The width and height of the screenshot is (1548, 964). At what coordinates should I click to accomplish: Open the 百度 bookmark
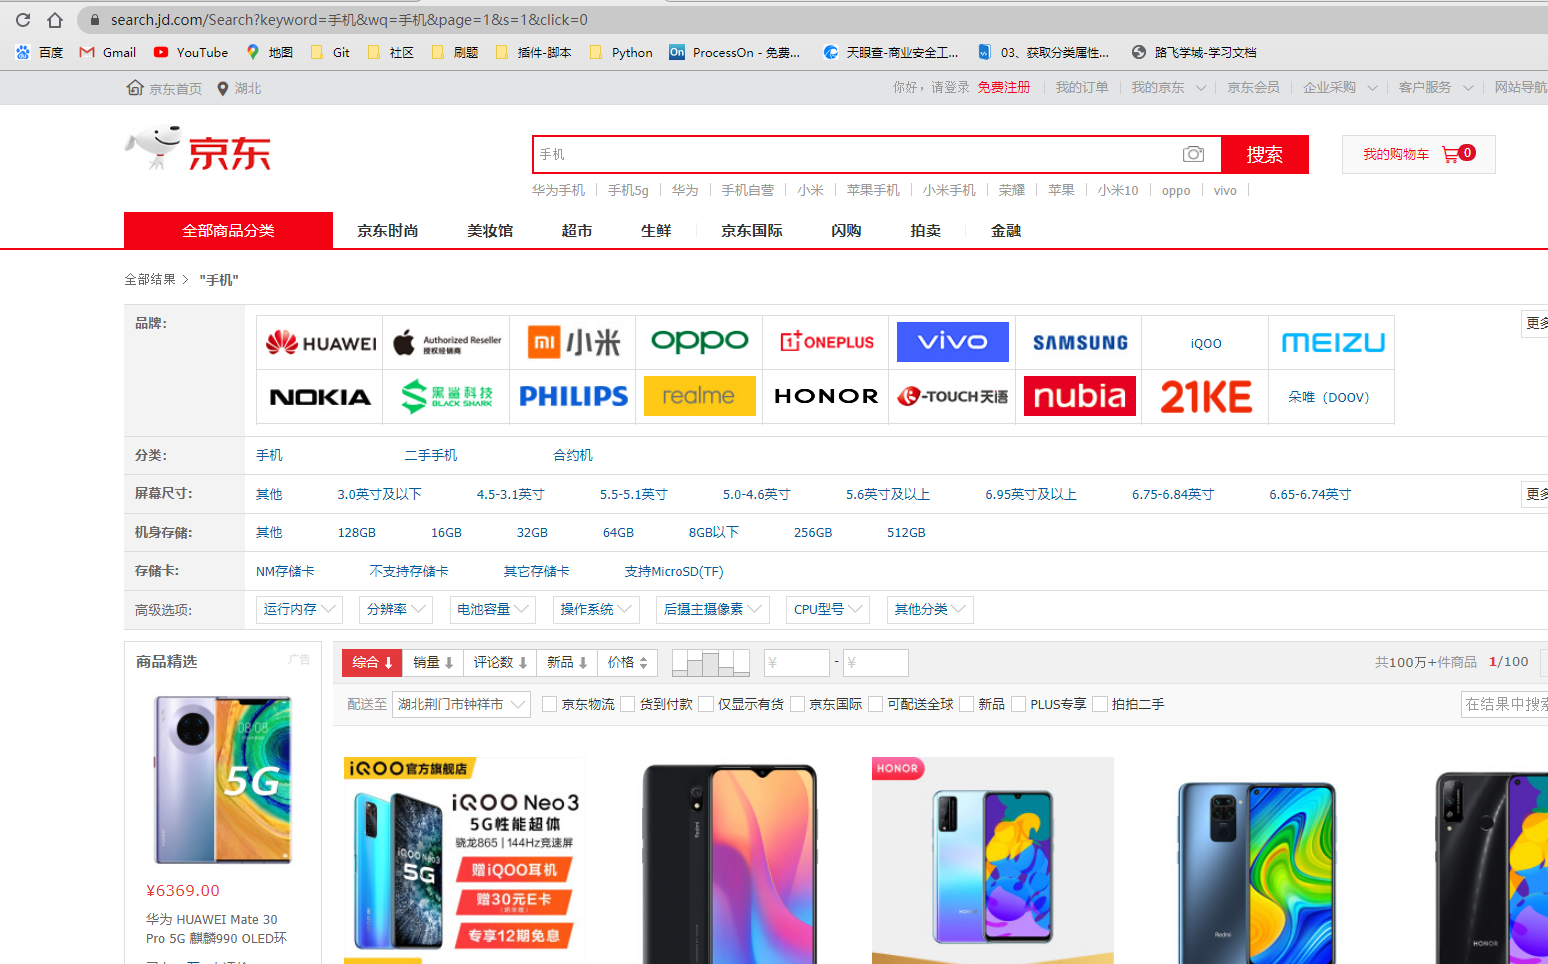[40, 52]
